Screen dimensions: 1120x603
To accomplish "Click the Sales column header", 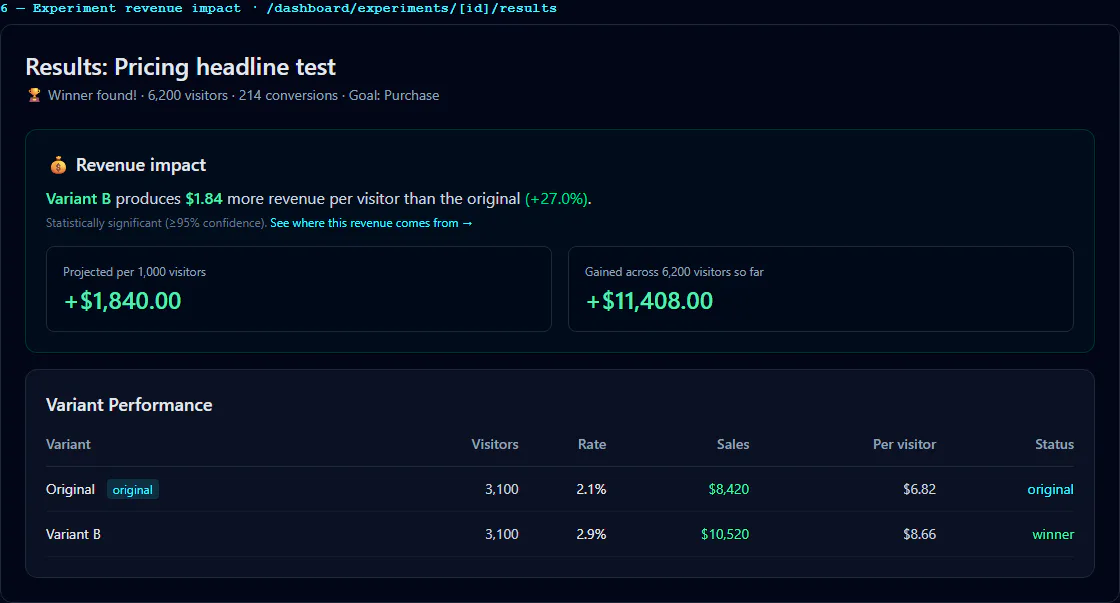I will coord(733,444).
